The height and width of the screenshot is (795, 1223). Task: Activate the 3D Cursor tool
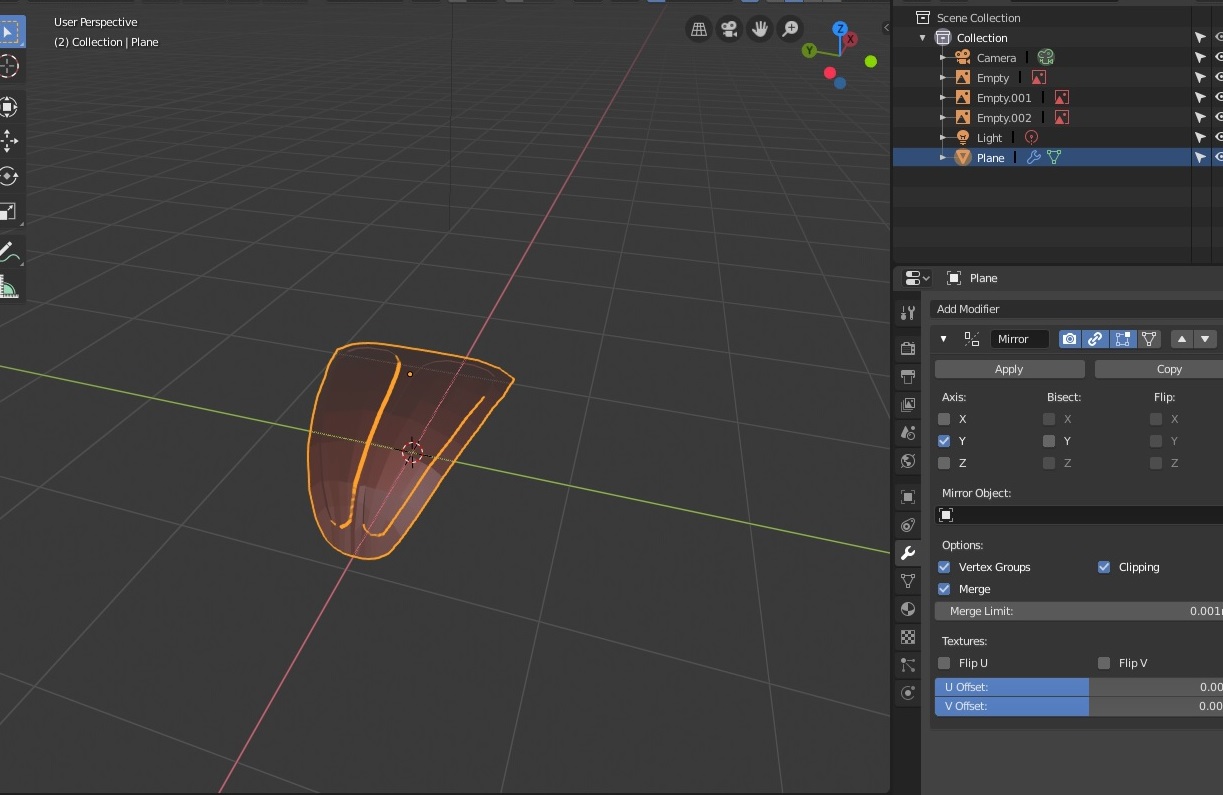8,67
